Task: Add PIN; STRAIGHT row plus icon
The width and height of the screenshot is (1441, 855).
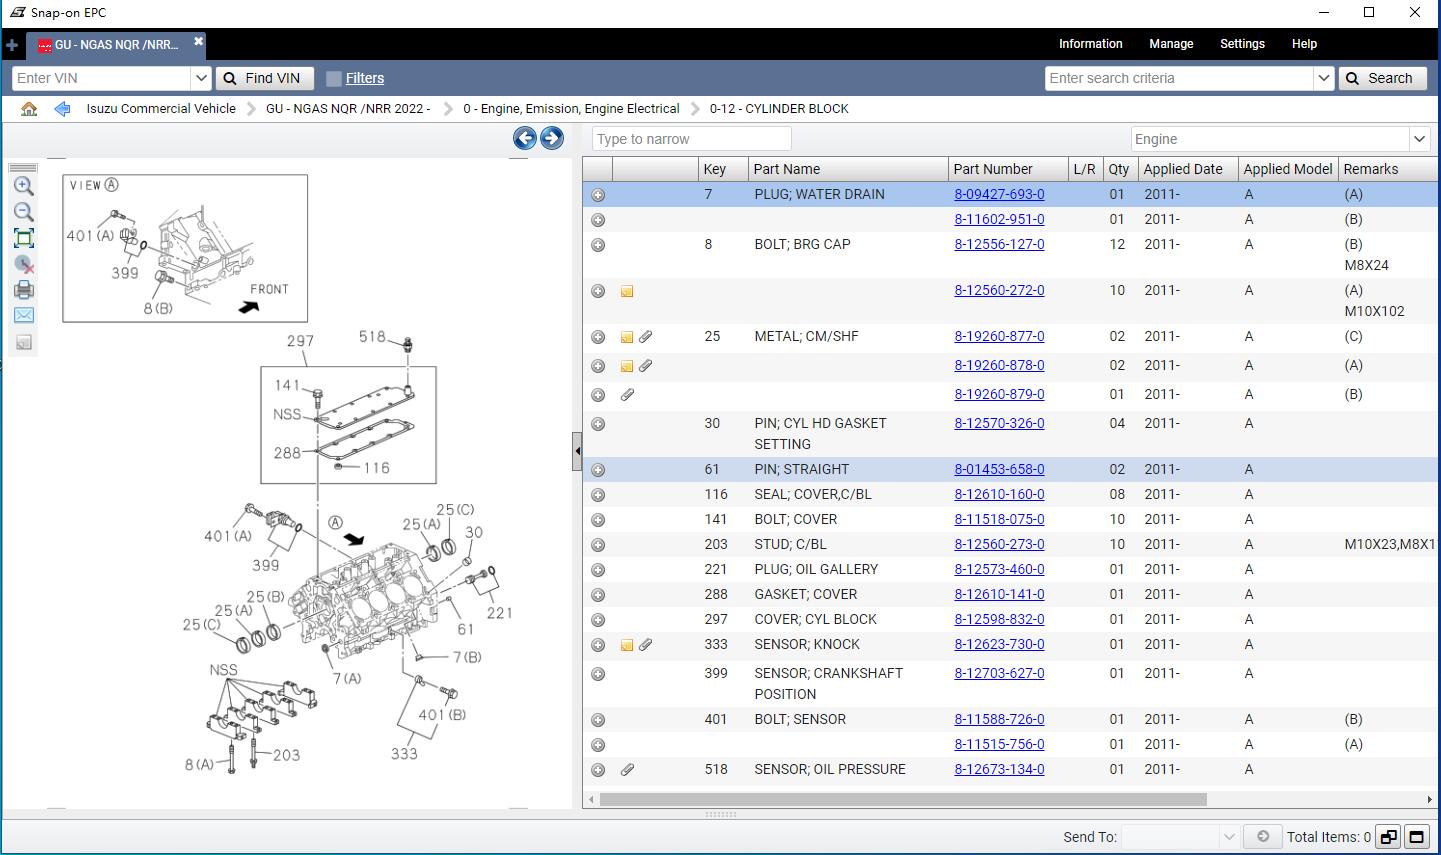Action: tap(598, 470)
